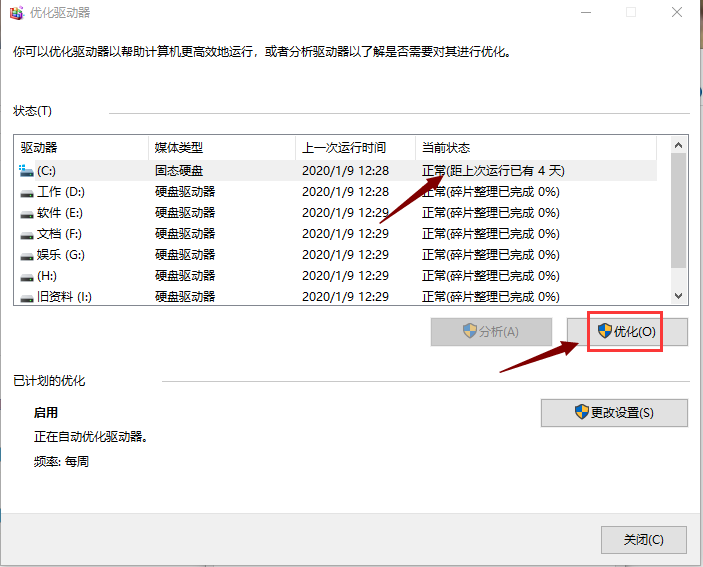Close the window with title bar X
The width and height of the screenshot is (703, 567).
[676, 13]
